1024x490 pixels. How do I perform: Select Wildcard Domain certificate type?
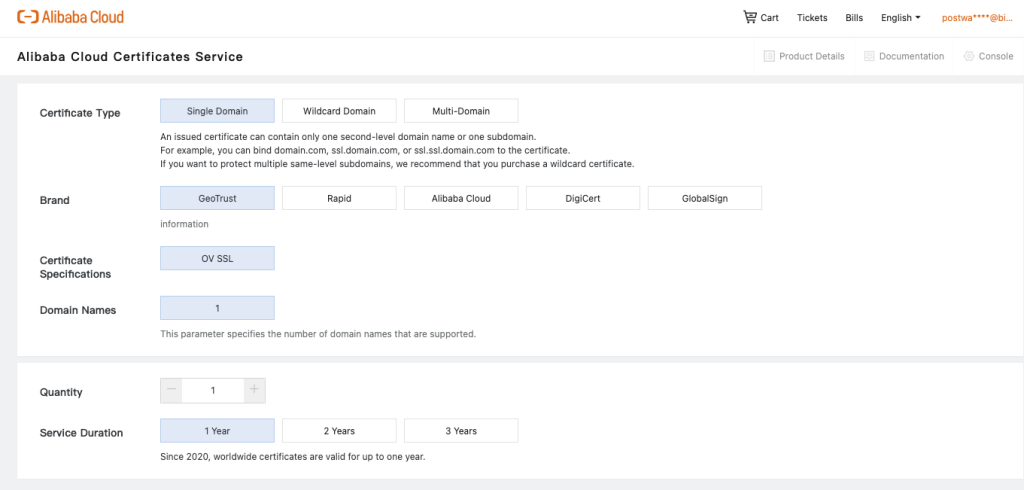(x=339, y=110)
